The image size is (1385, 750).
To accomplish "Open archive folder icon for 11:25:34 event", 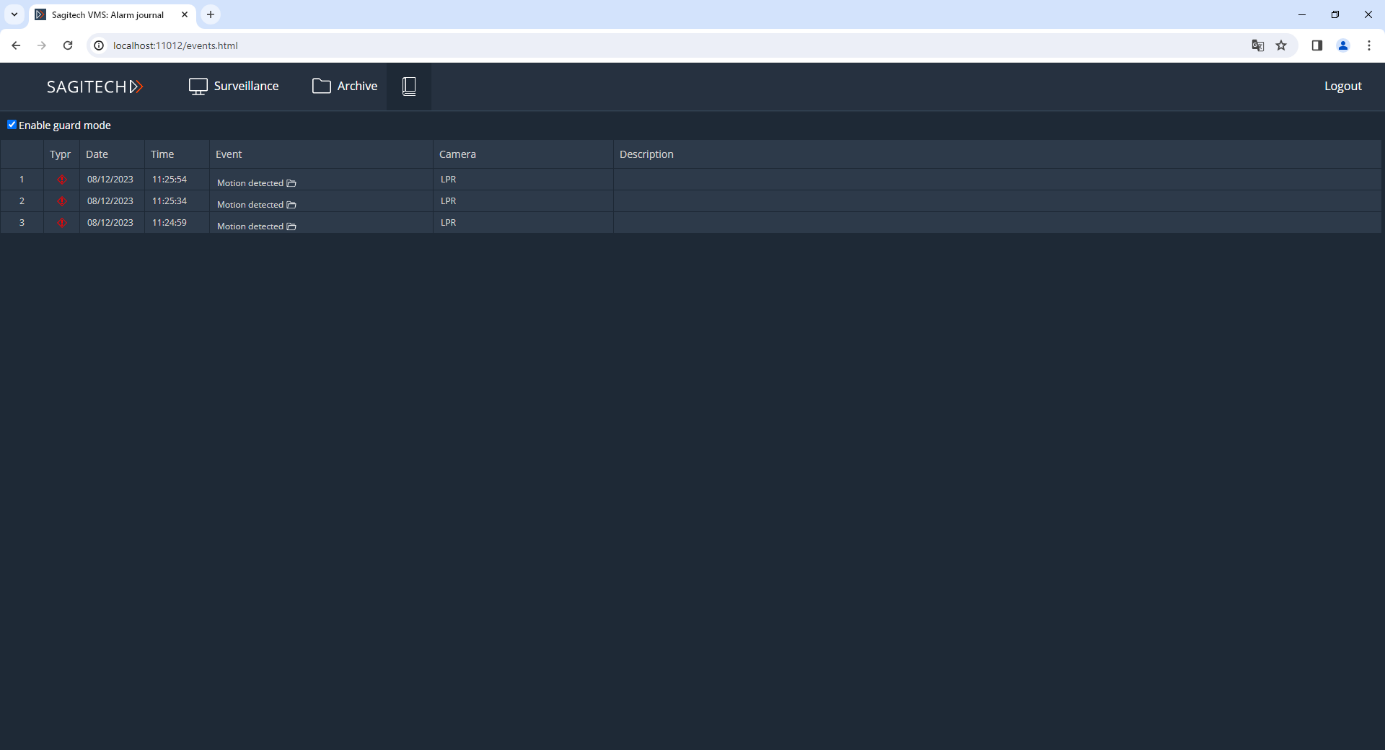I will tap(291, 205).
